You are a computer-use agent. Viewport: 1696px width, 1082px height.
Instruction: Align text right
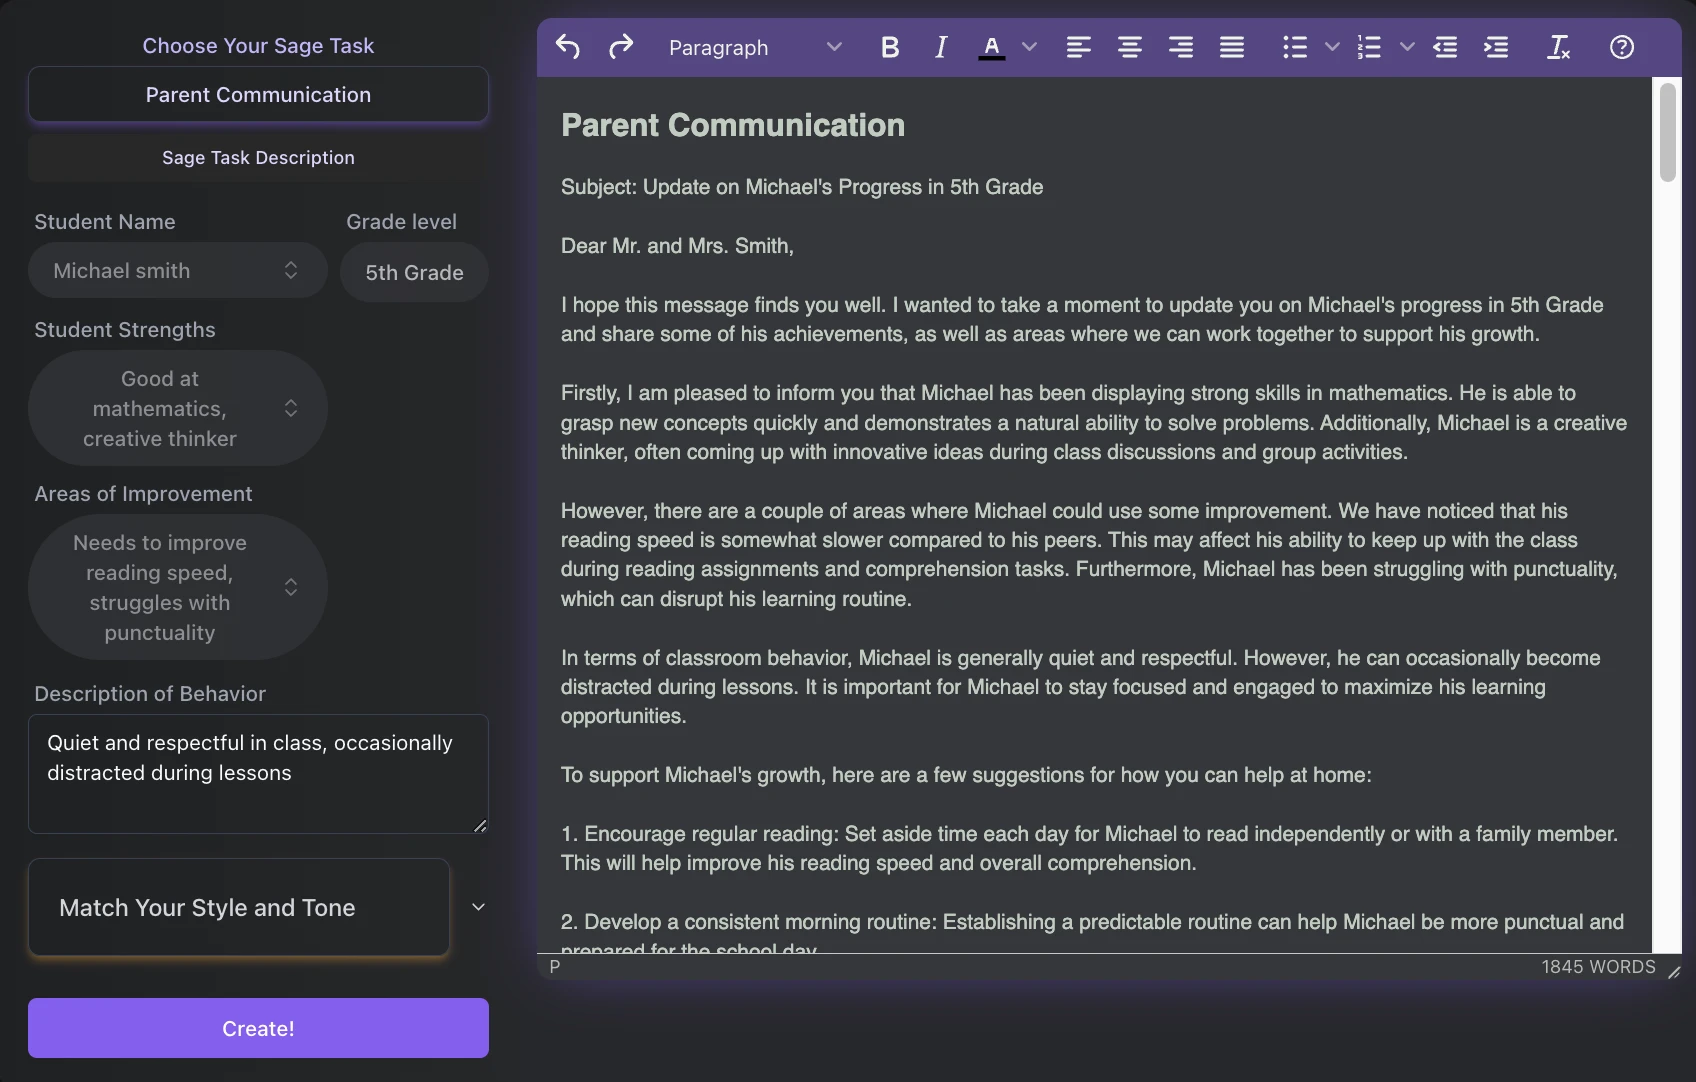[x=1181, y=47]
